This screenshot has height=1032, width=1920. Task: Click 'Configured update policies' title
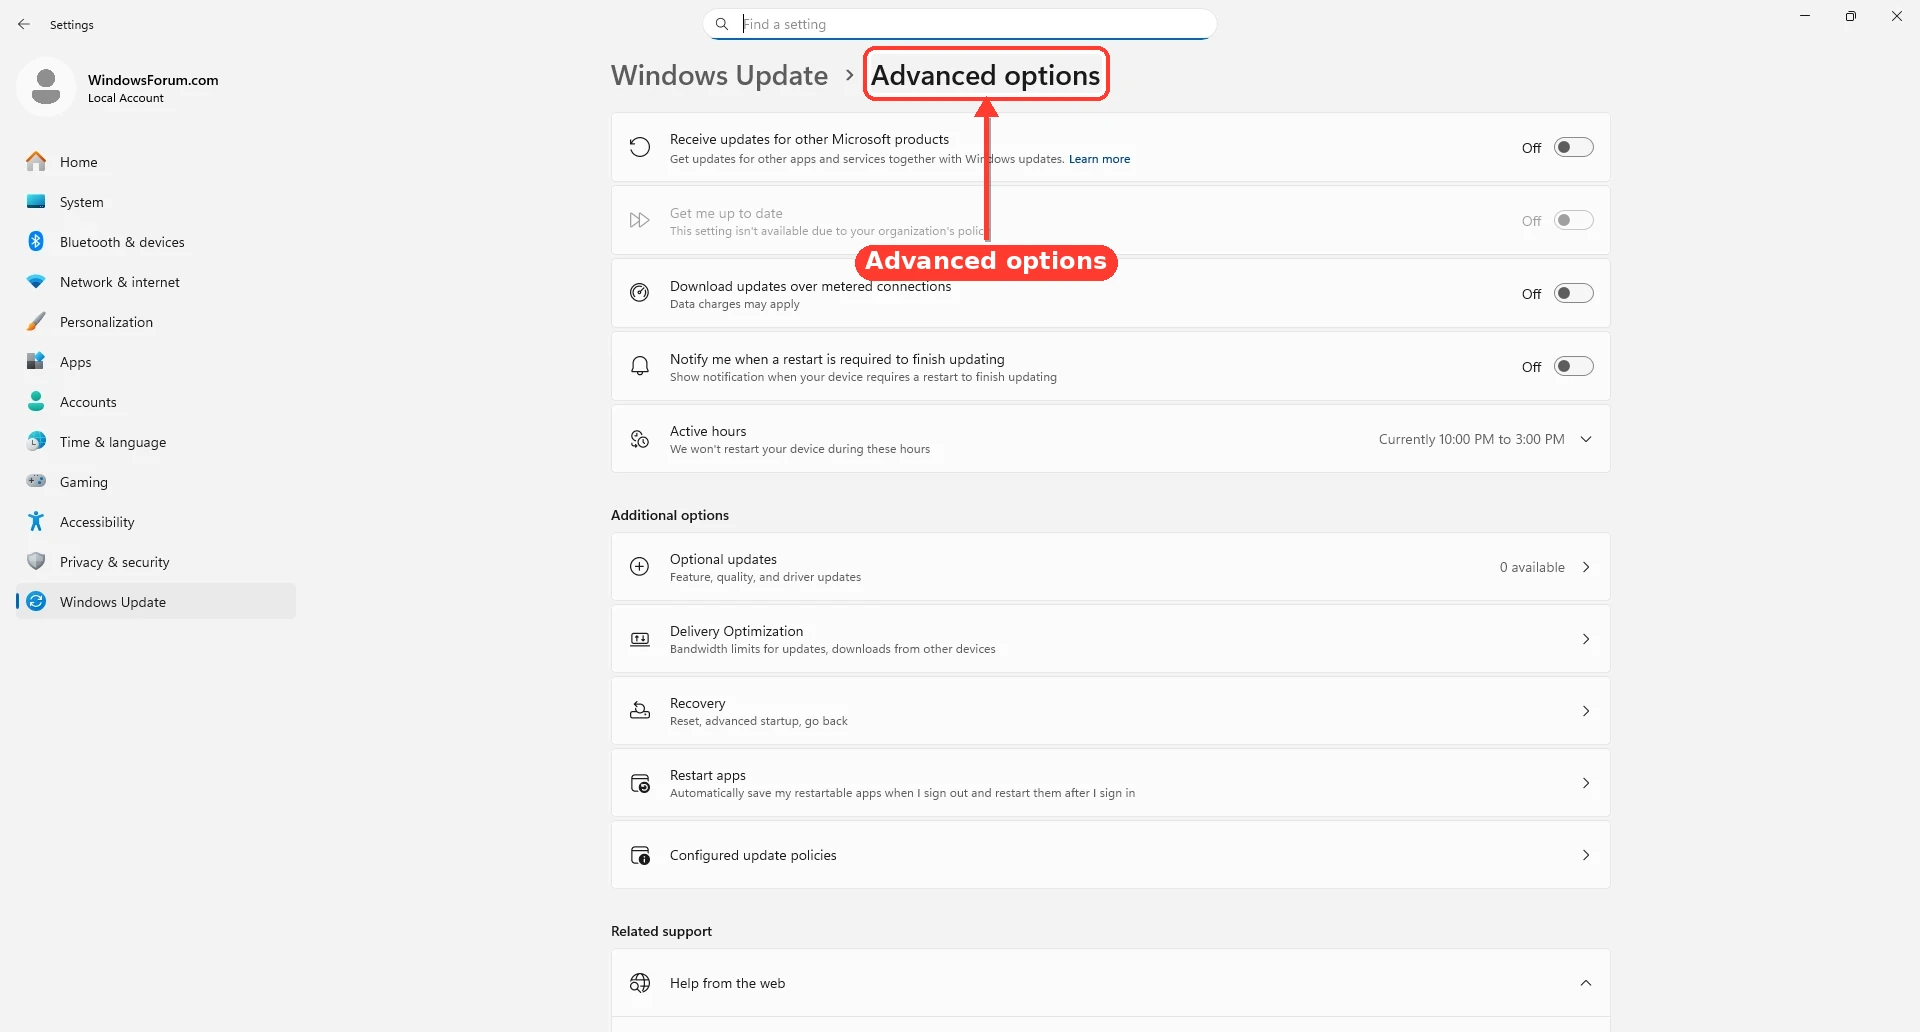pos(753,855)
